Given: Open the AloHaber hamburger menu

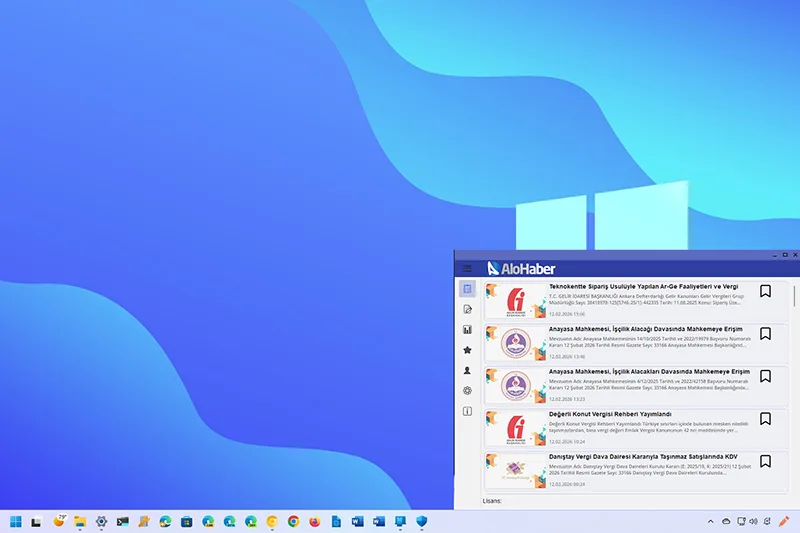Looking at the screenshot, I should coord(467,268).
